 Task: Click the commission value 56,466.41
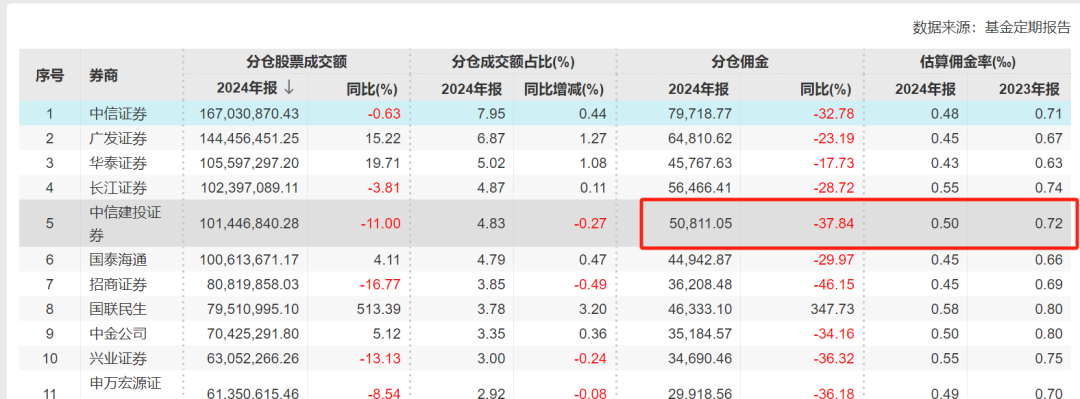[x=700, y=187]
